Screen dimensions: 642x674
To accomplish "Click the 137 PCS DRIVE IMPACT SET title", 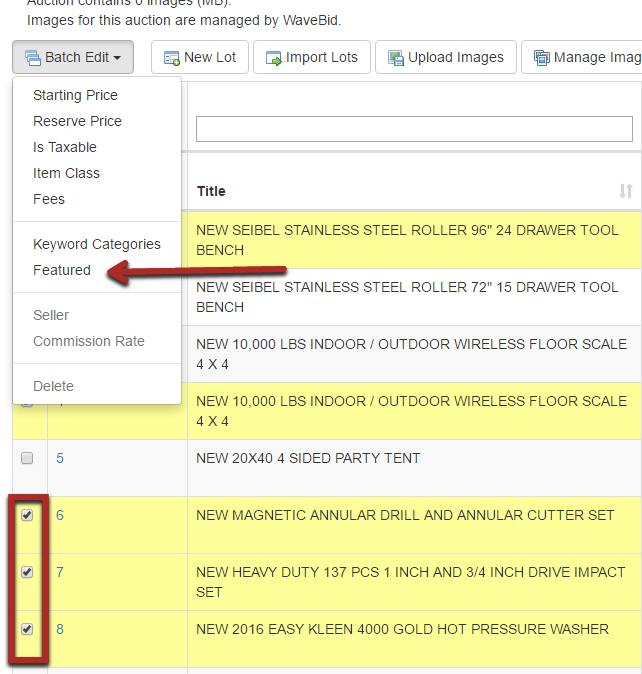I will pos(410,582).
